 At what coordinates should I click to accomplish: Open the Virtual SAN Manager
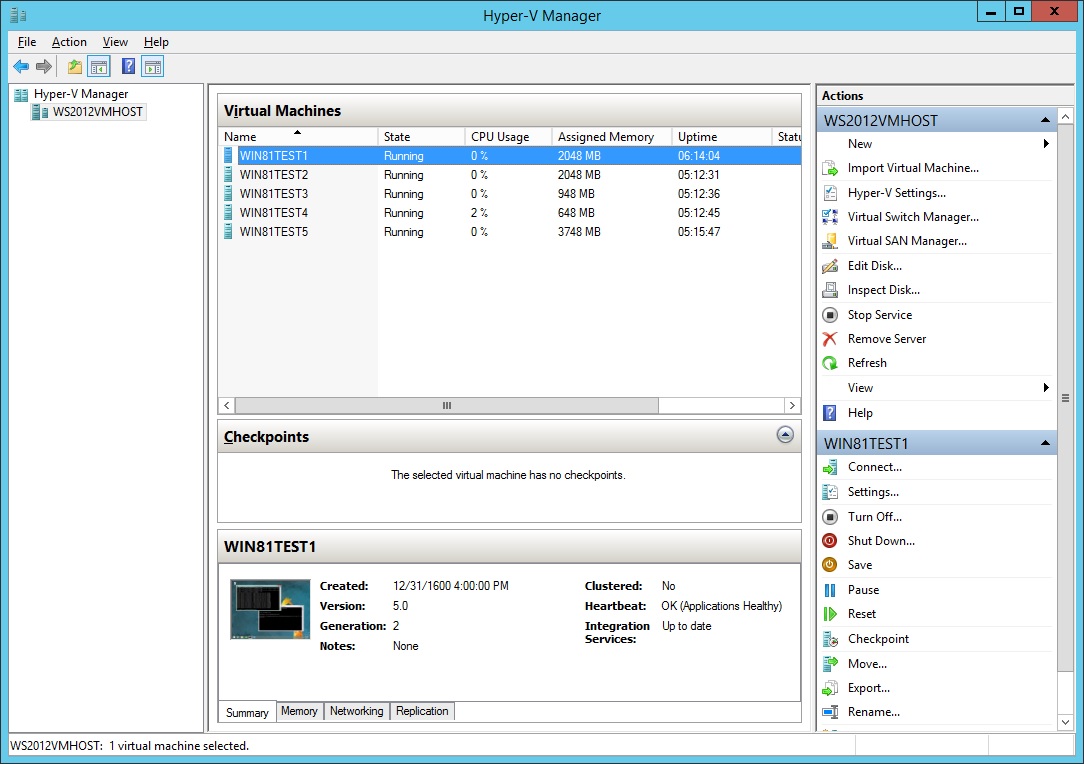pos(907,241)
